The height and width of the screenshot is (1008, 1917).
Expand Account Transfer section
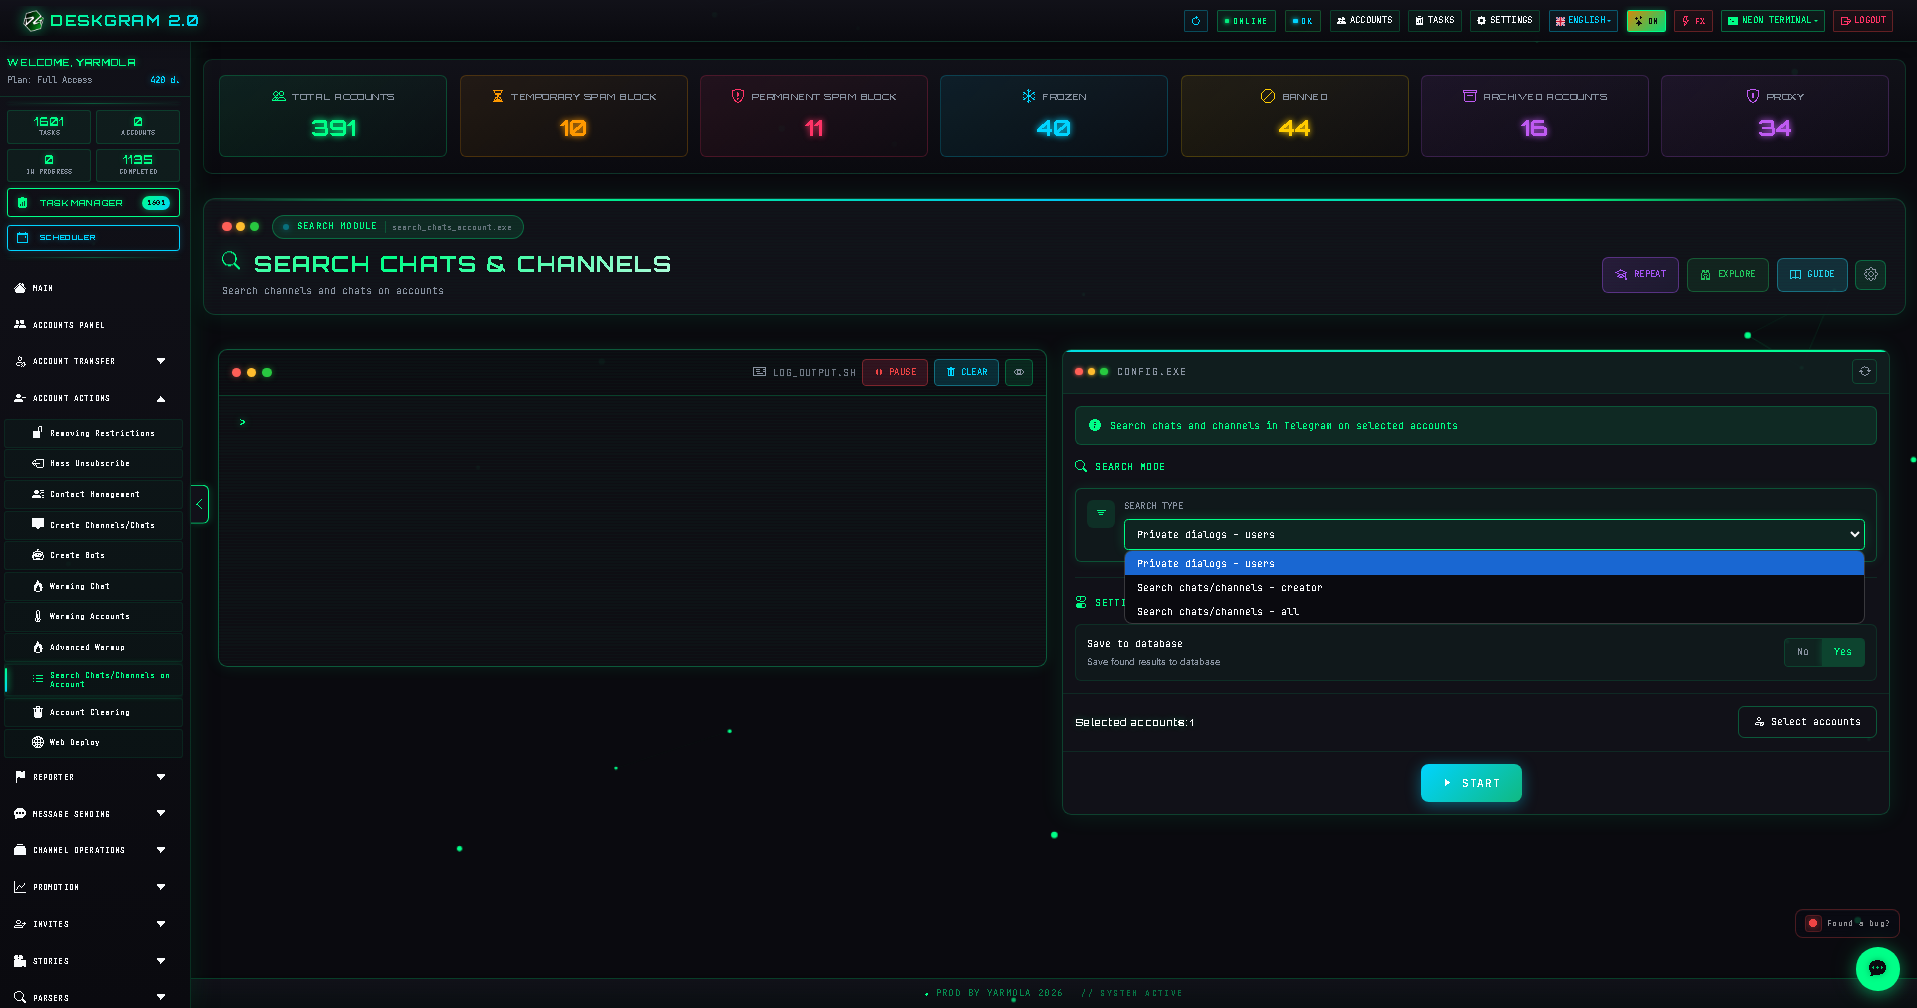93,361
